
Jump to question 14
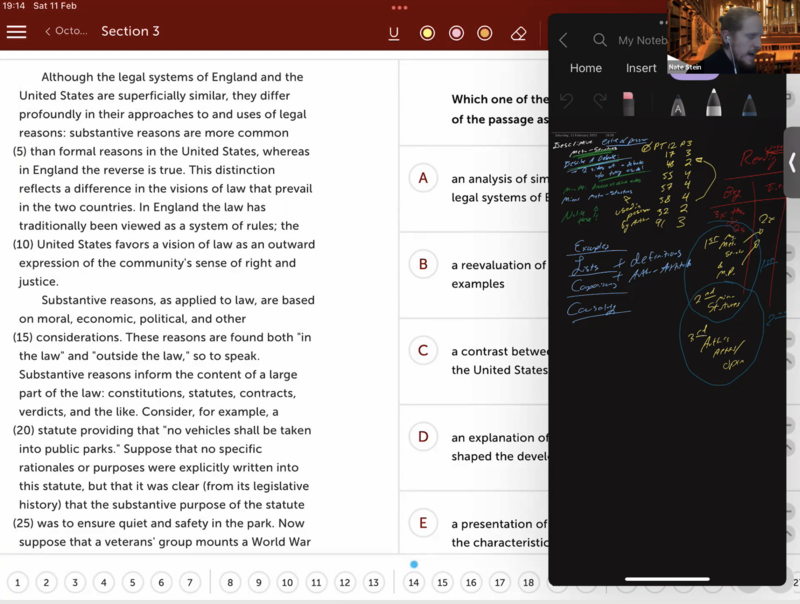point(414,582)
